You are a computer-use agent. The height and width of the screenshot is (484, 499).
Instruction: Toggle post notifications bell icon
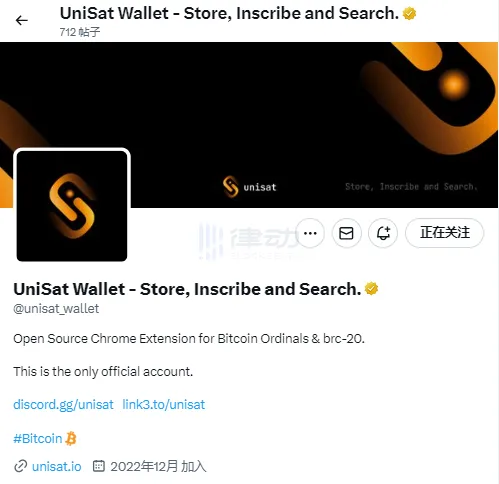pyautogui.click(x=383, y=233)
